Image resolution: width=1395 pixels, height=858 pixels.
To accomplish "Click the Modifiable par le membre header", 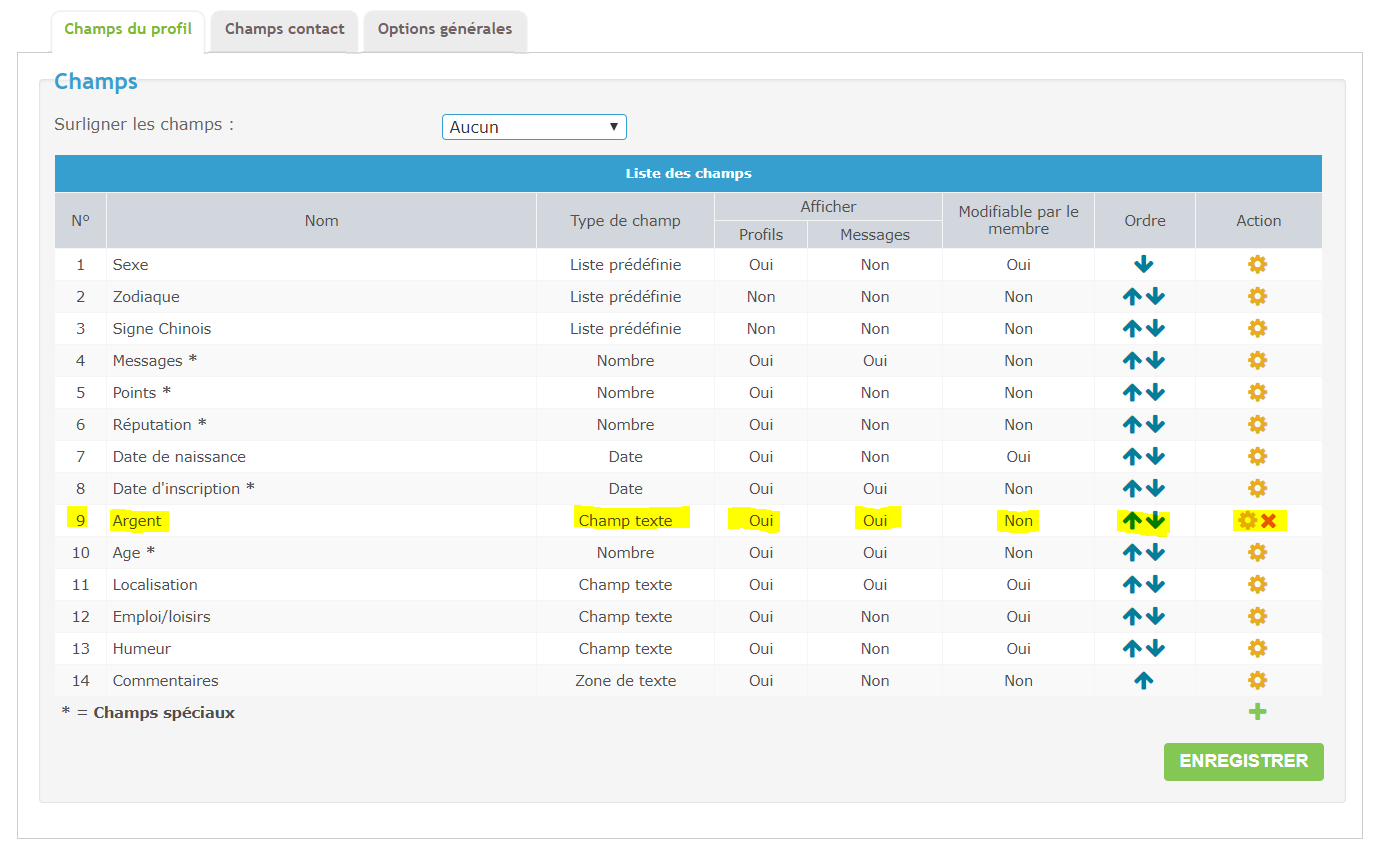I will (1019, 220).
